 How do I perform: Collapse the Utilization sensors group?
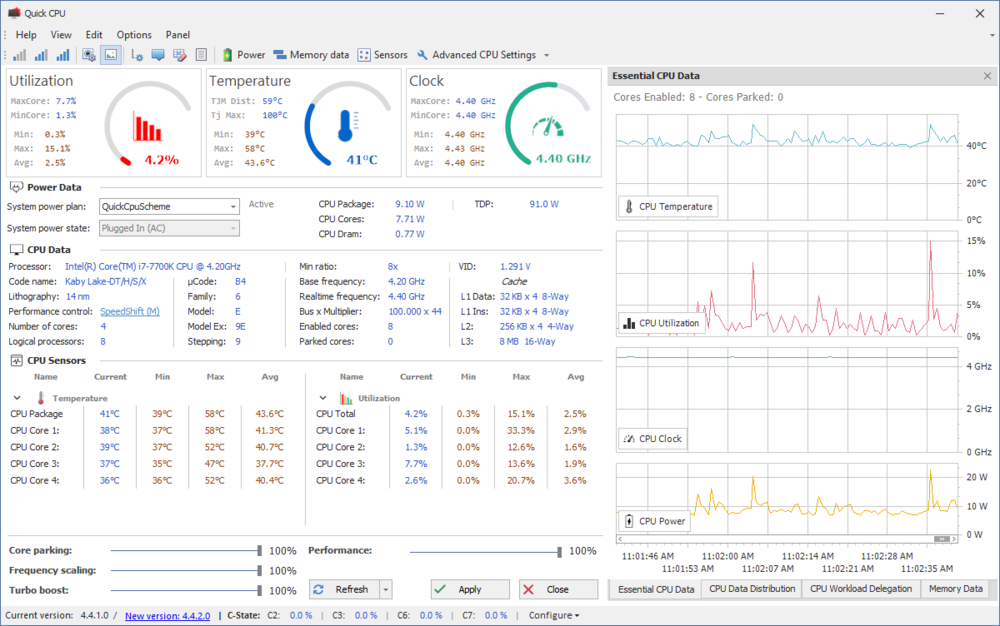(322, 396)
